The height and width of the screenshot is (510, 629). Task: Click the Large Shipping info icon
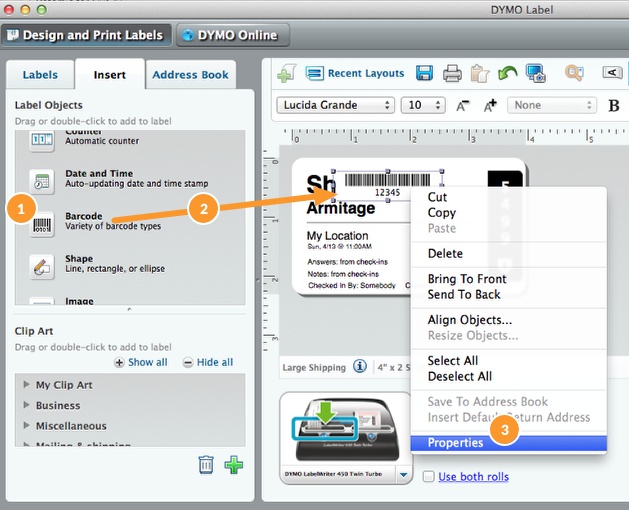360,366
